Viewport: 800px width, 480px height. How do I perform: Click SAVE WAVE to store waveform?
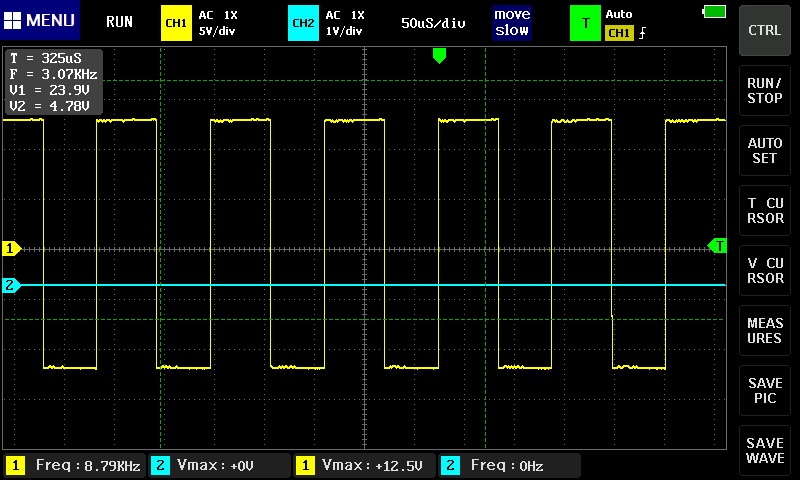[x=765, y=451]
